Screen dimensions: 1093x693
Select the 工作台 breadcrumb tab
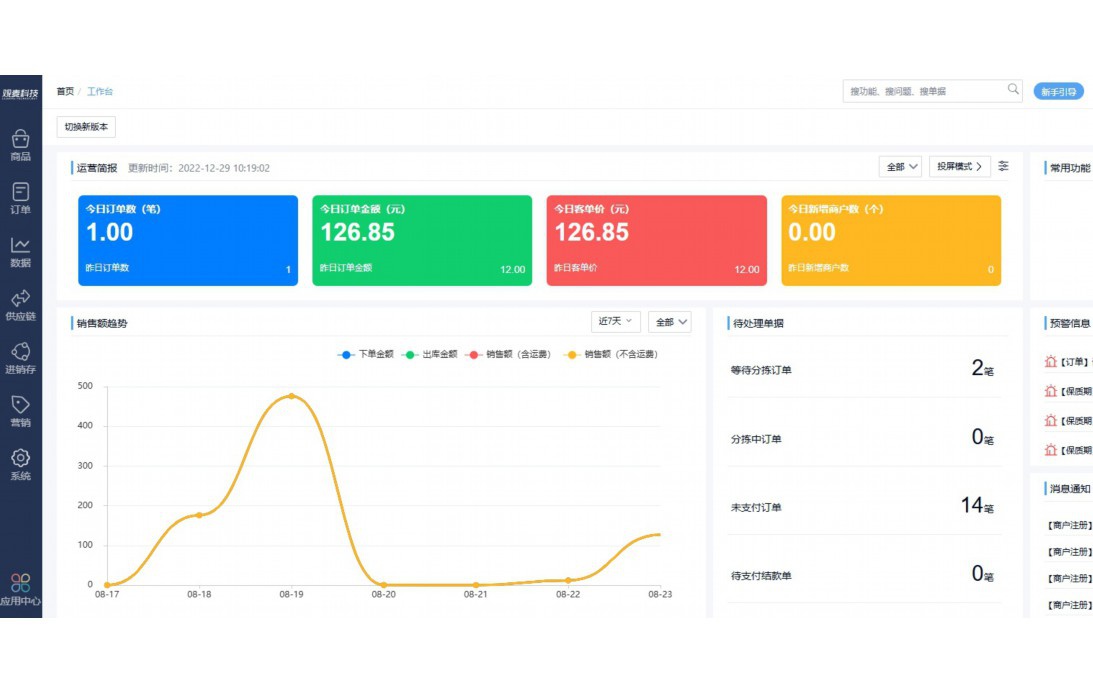101,91
